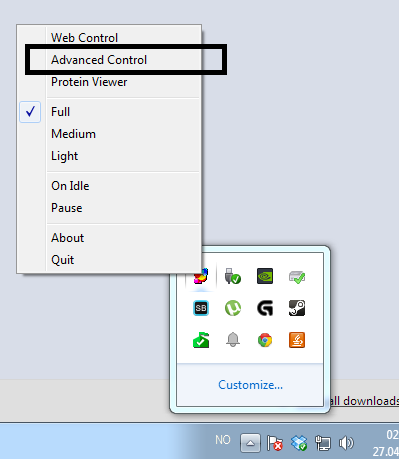Image resolution: width=399 pixels, height=459 pixels.
Task: Open the Google Chrome tray icon
Action: click(x=265, y=340)
